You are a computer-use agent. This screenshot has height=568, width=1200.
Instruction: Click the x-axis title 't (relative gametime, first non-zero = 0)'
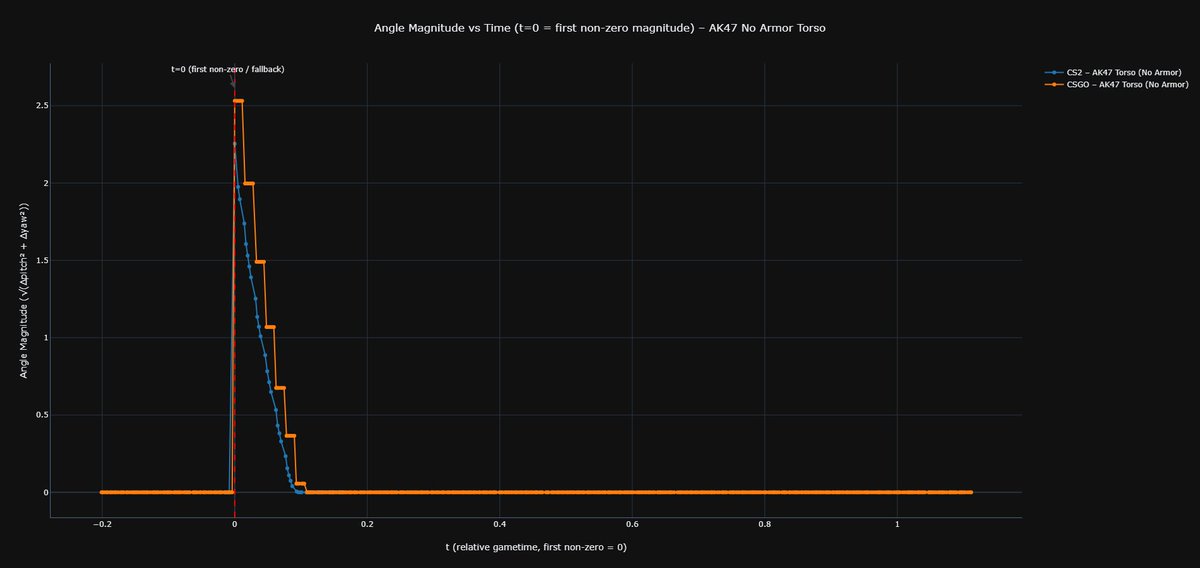pyautogui.click(x=536, y=547)
